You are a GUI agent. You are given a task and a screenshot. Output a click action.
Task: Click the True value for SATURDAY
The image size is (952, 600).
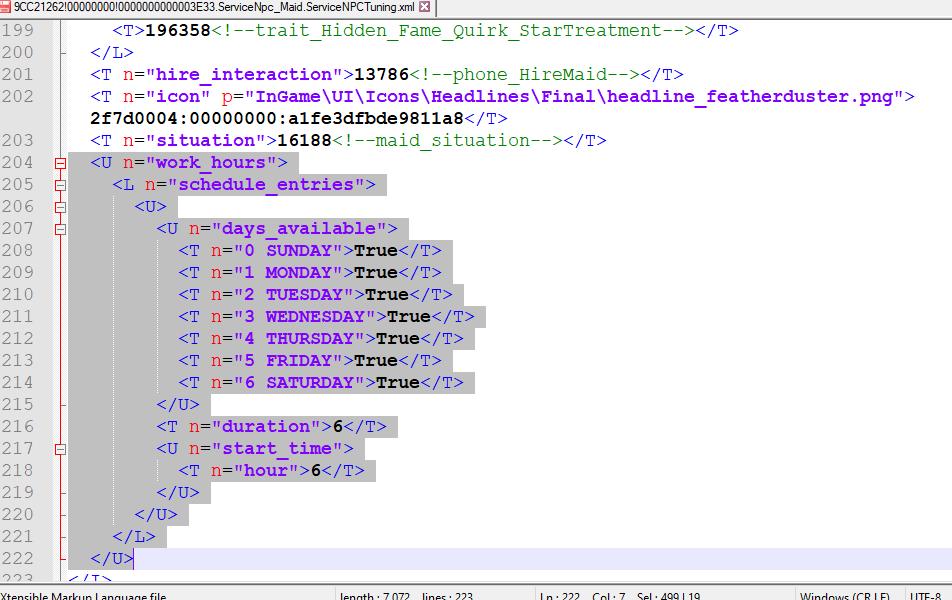(398, 382)
